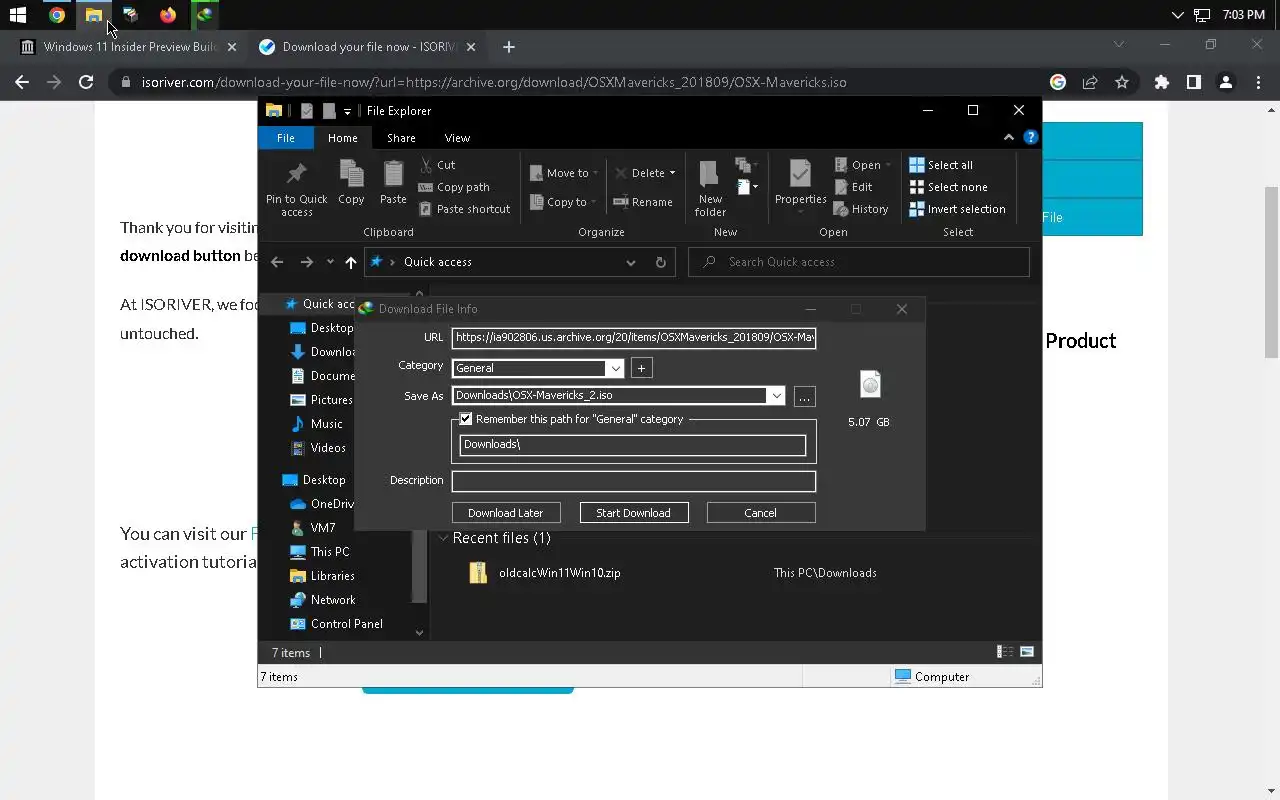Image resolution: width=1280 pixels, height=800 pixels.
Task: Click Invert selection in ribbon
Action: (x=957, y=209)
